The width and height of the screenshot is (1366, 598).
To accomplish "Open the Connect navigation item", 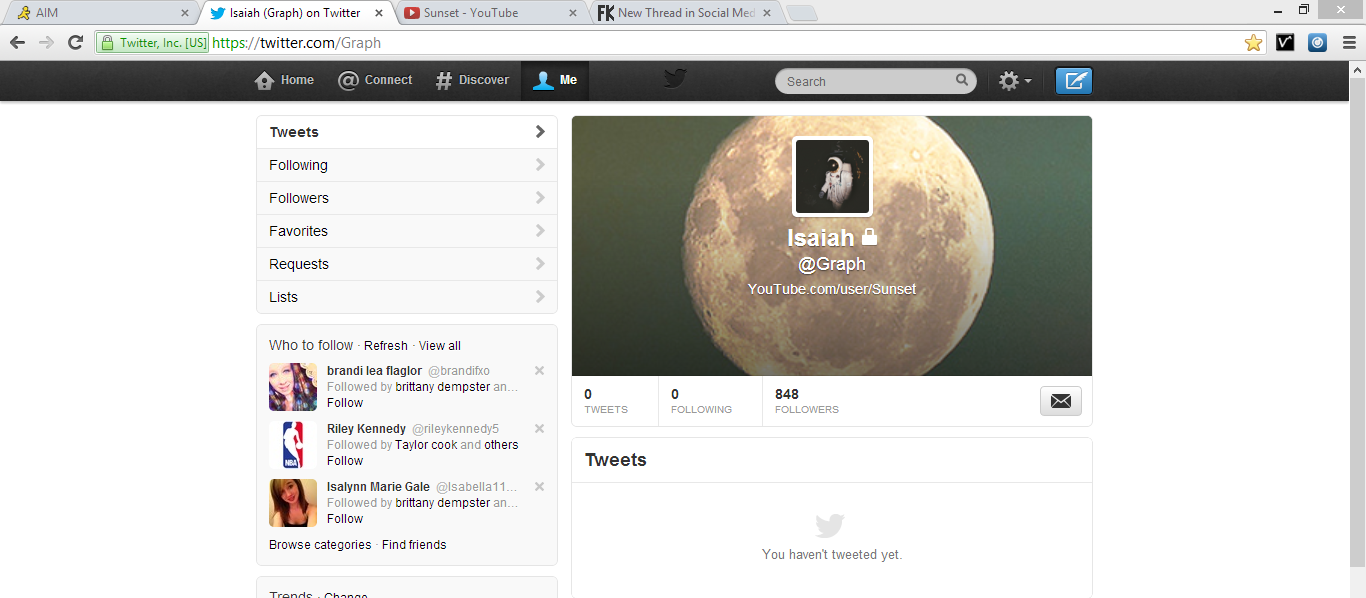I will pyautogui.click(x=375, y=80).
